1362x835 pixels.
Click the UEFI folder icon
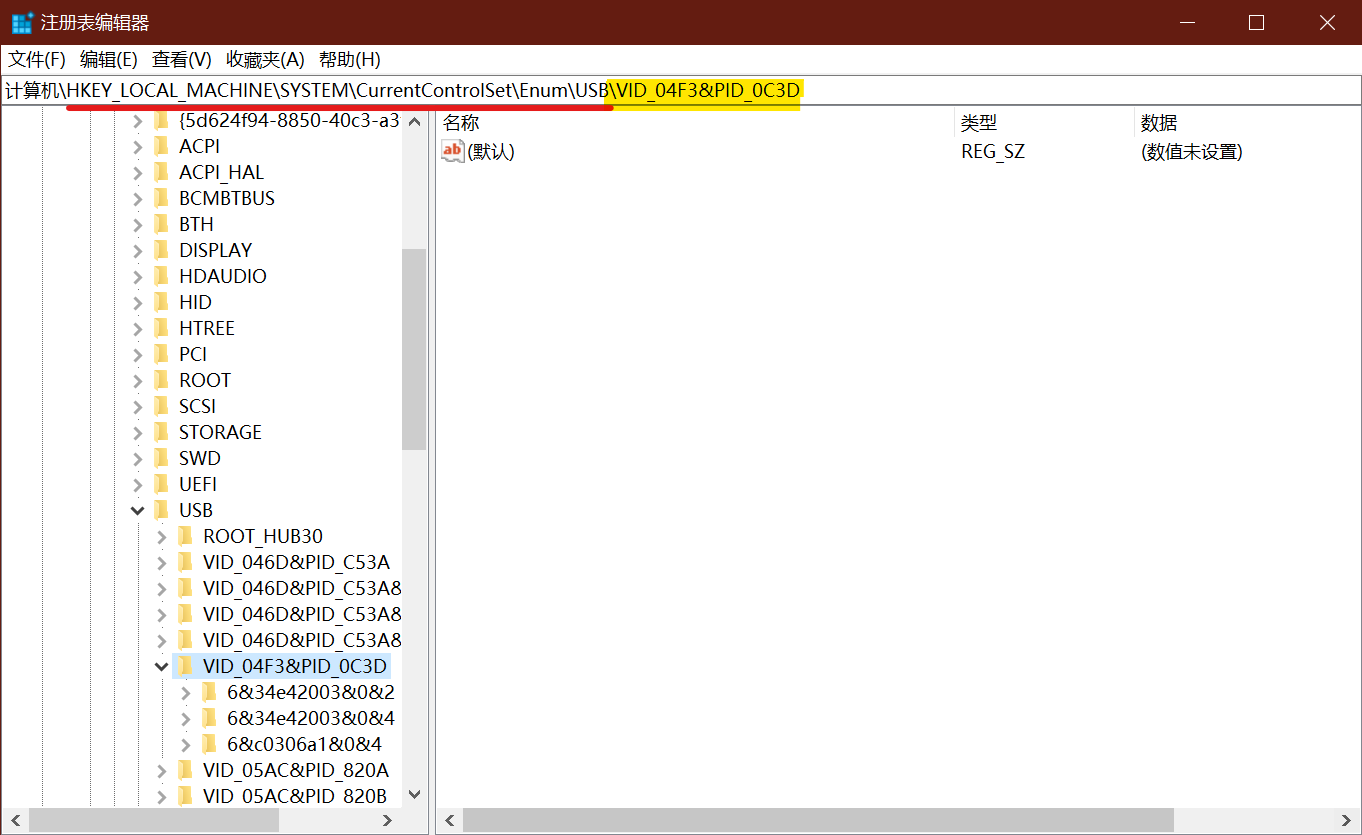[162, 484]
